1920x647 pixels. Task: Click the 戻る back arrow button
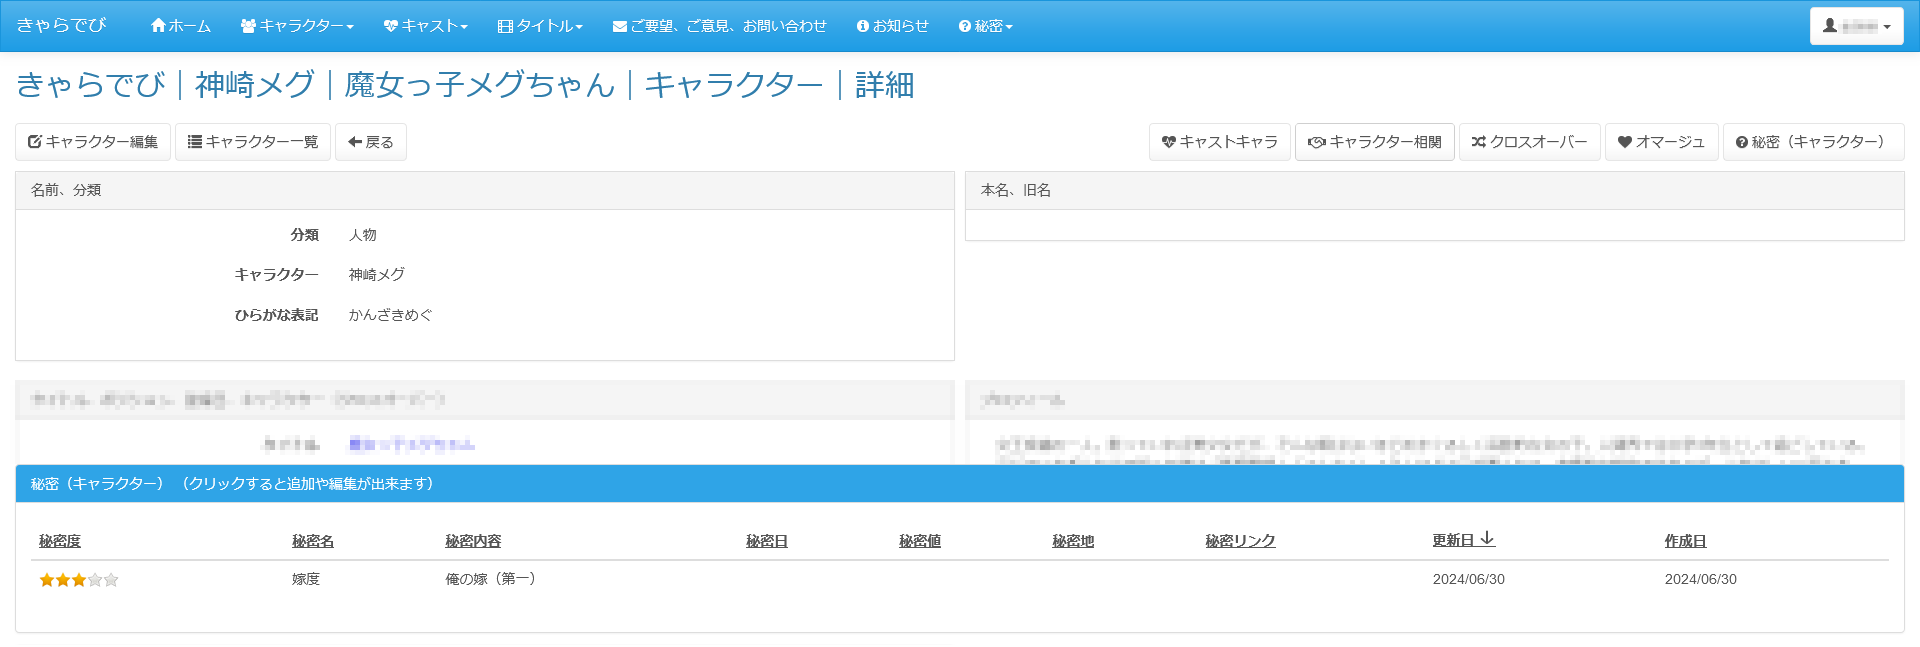pyautogui.click(x=370, y=142)
